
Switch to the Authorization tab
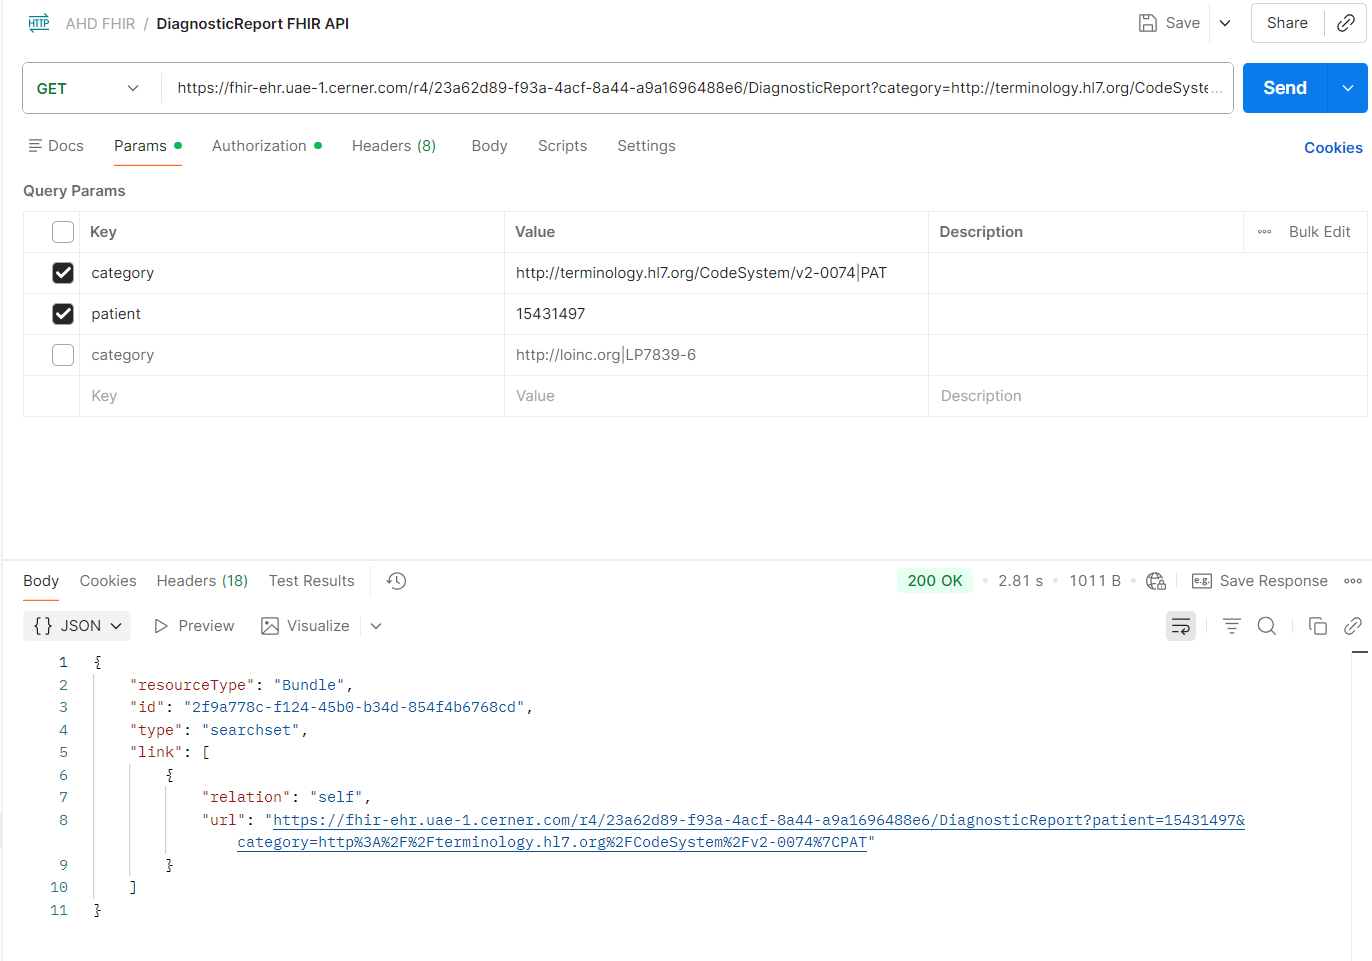coord(259,146)
